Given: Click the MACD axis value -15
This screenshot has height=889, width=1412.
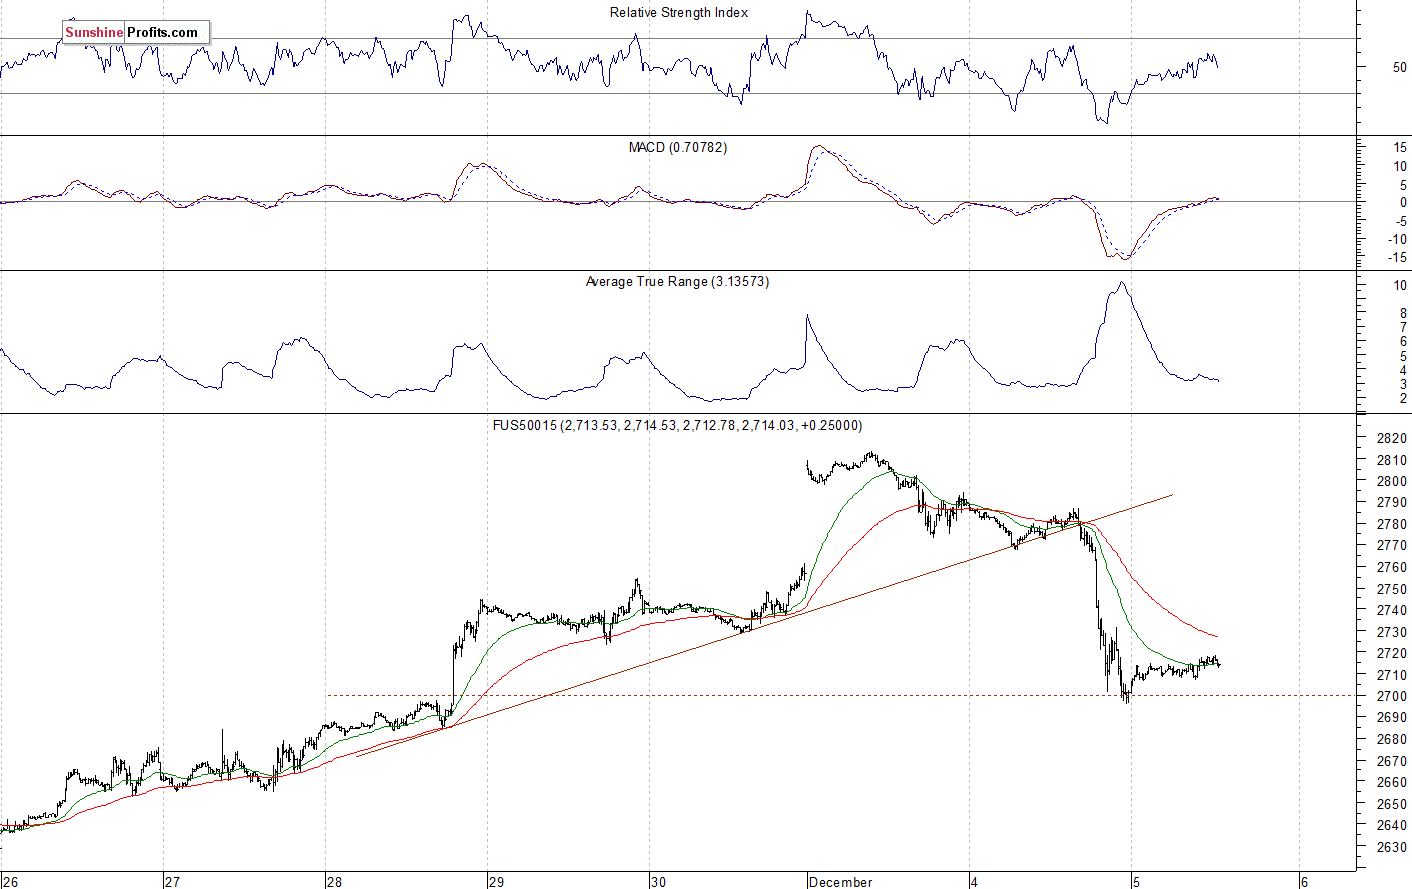Looking at the screenshot, I should coord(1397,257).
